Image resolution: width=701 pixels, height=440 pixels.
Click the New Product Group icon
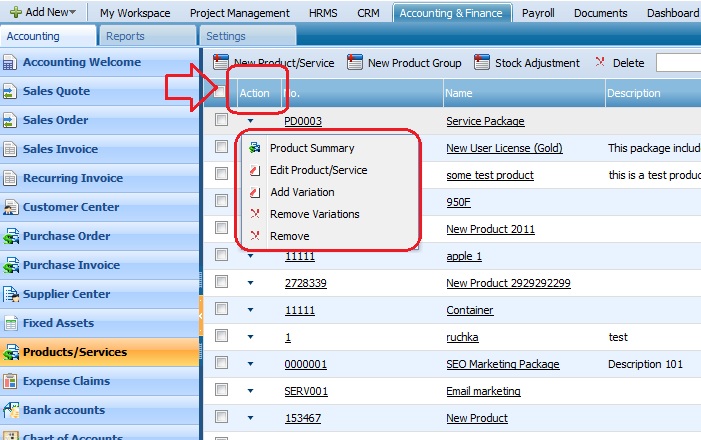pyautogui.click(x=355, y=62)
